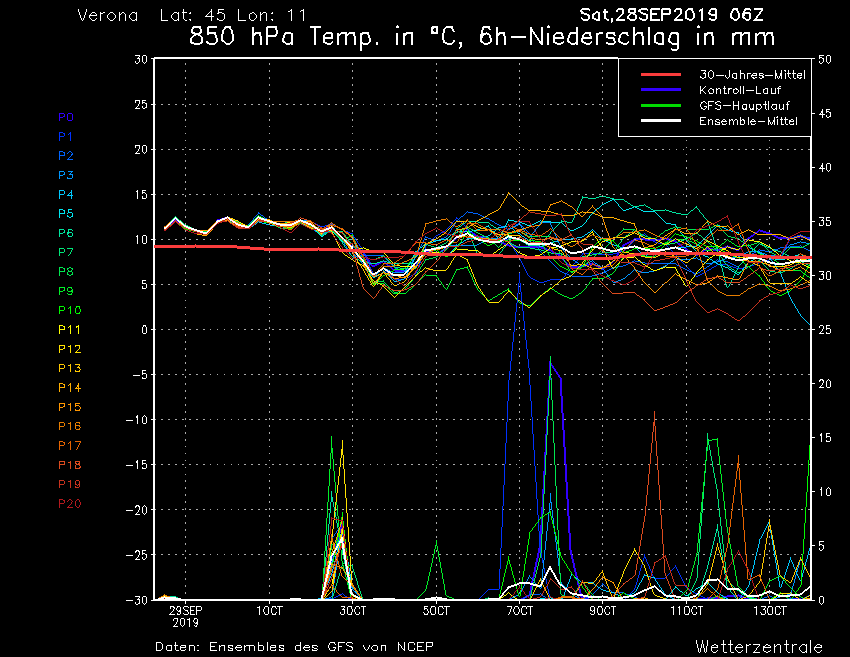This screenshot has width=850, height=657.
Task: Click the 29SEP 2019 axis label
Action: 185,616
